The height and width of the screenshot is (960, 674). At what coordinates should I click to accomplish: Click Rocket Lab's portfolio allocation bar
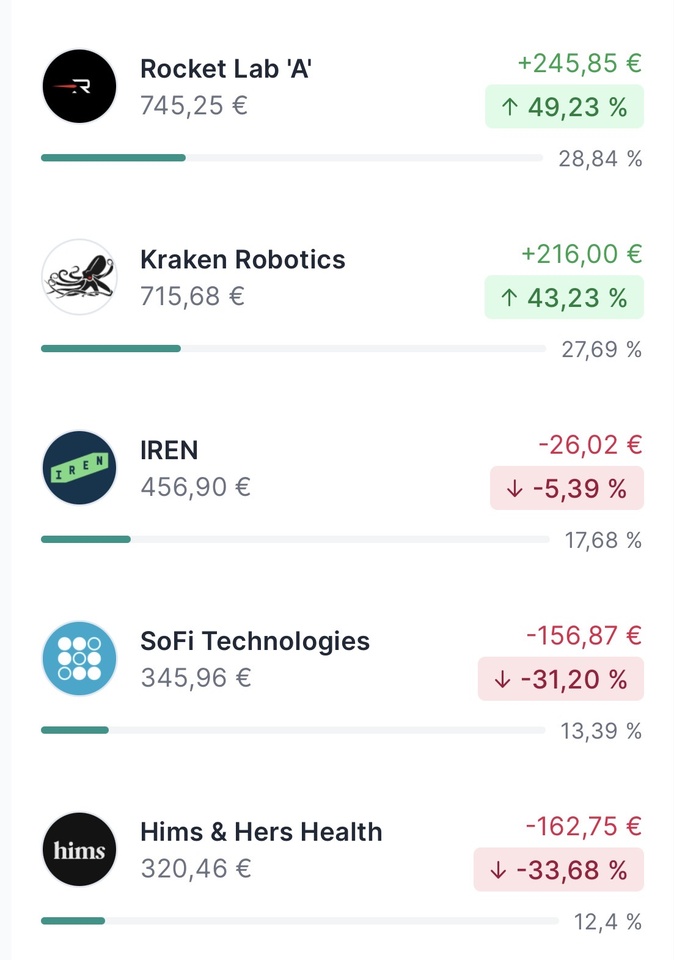tap(290, 158)
